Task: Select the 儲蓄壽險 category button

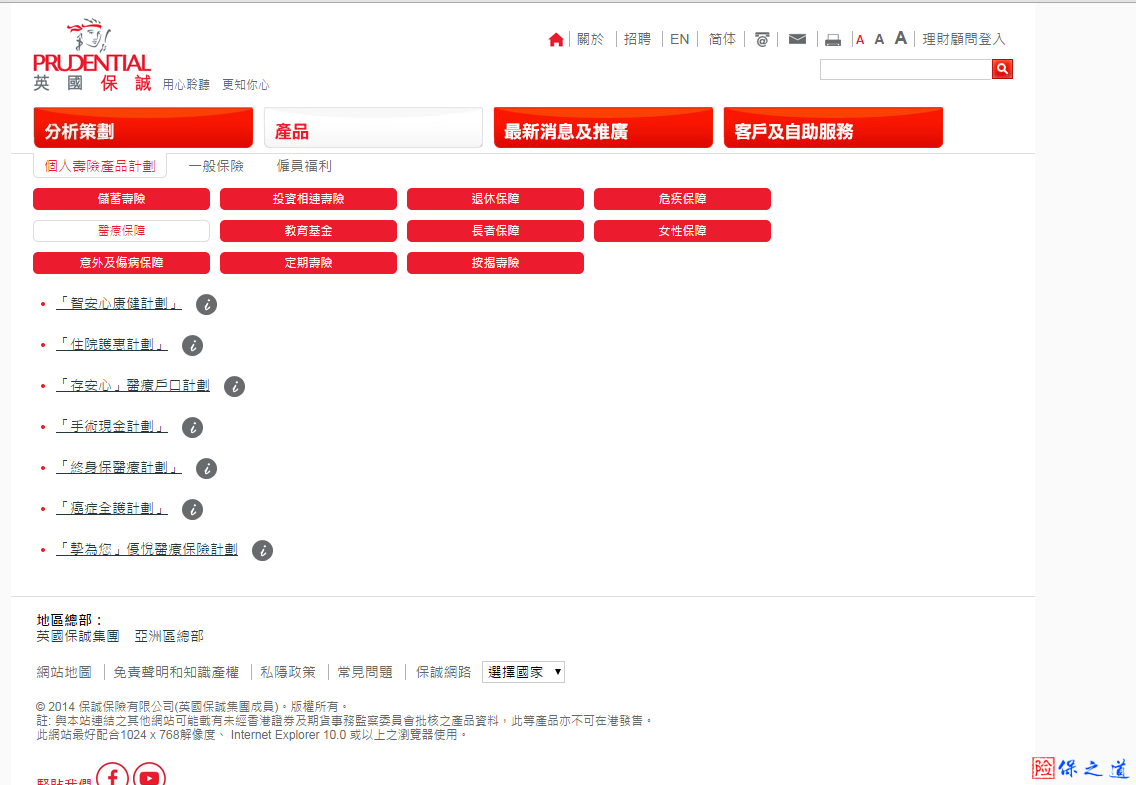Action: [x=122, y=199]
